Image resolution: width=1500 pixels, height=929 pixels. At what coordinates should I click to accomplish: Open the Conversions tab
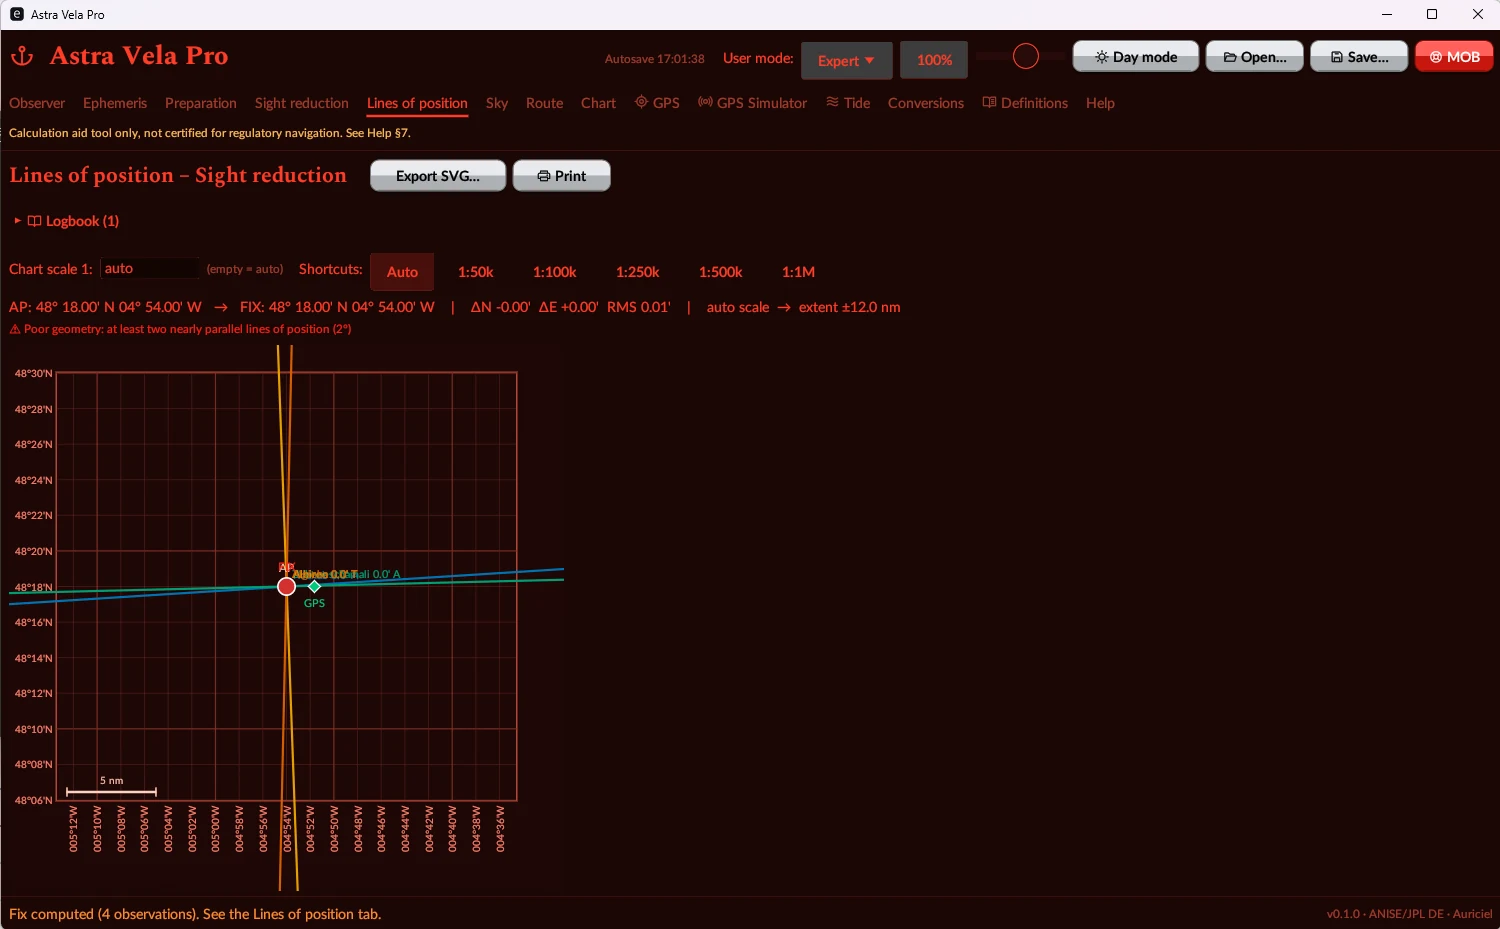pos(926,103)
